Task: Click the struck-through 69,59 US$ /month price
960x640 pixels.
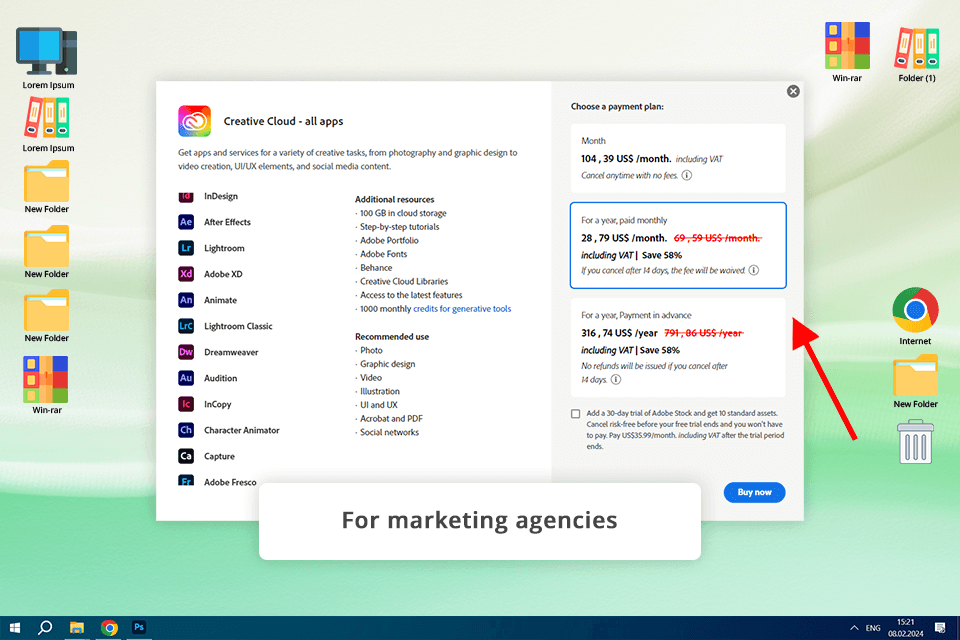Action: tap(718, 238)
